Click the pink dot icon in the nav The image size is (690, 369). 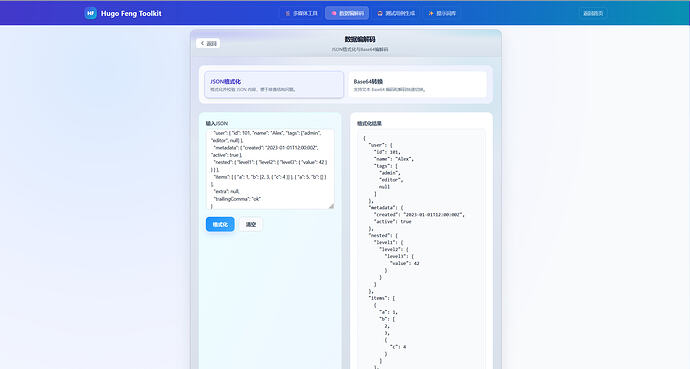click(x=334, y=14)
